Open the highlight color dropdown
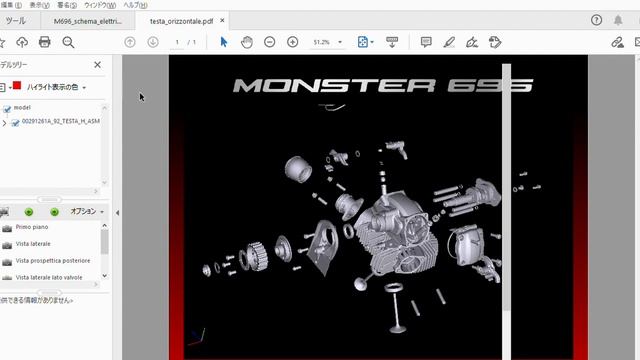 click(x=84, y=87)
